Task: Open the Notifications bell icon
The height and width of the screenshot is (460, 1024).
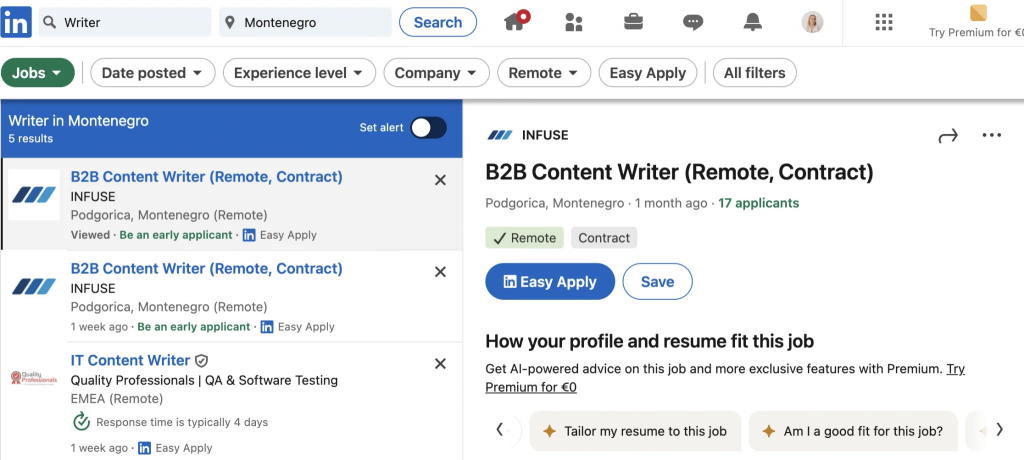Action: click(753, 22)
